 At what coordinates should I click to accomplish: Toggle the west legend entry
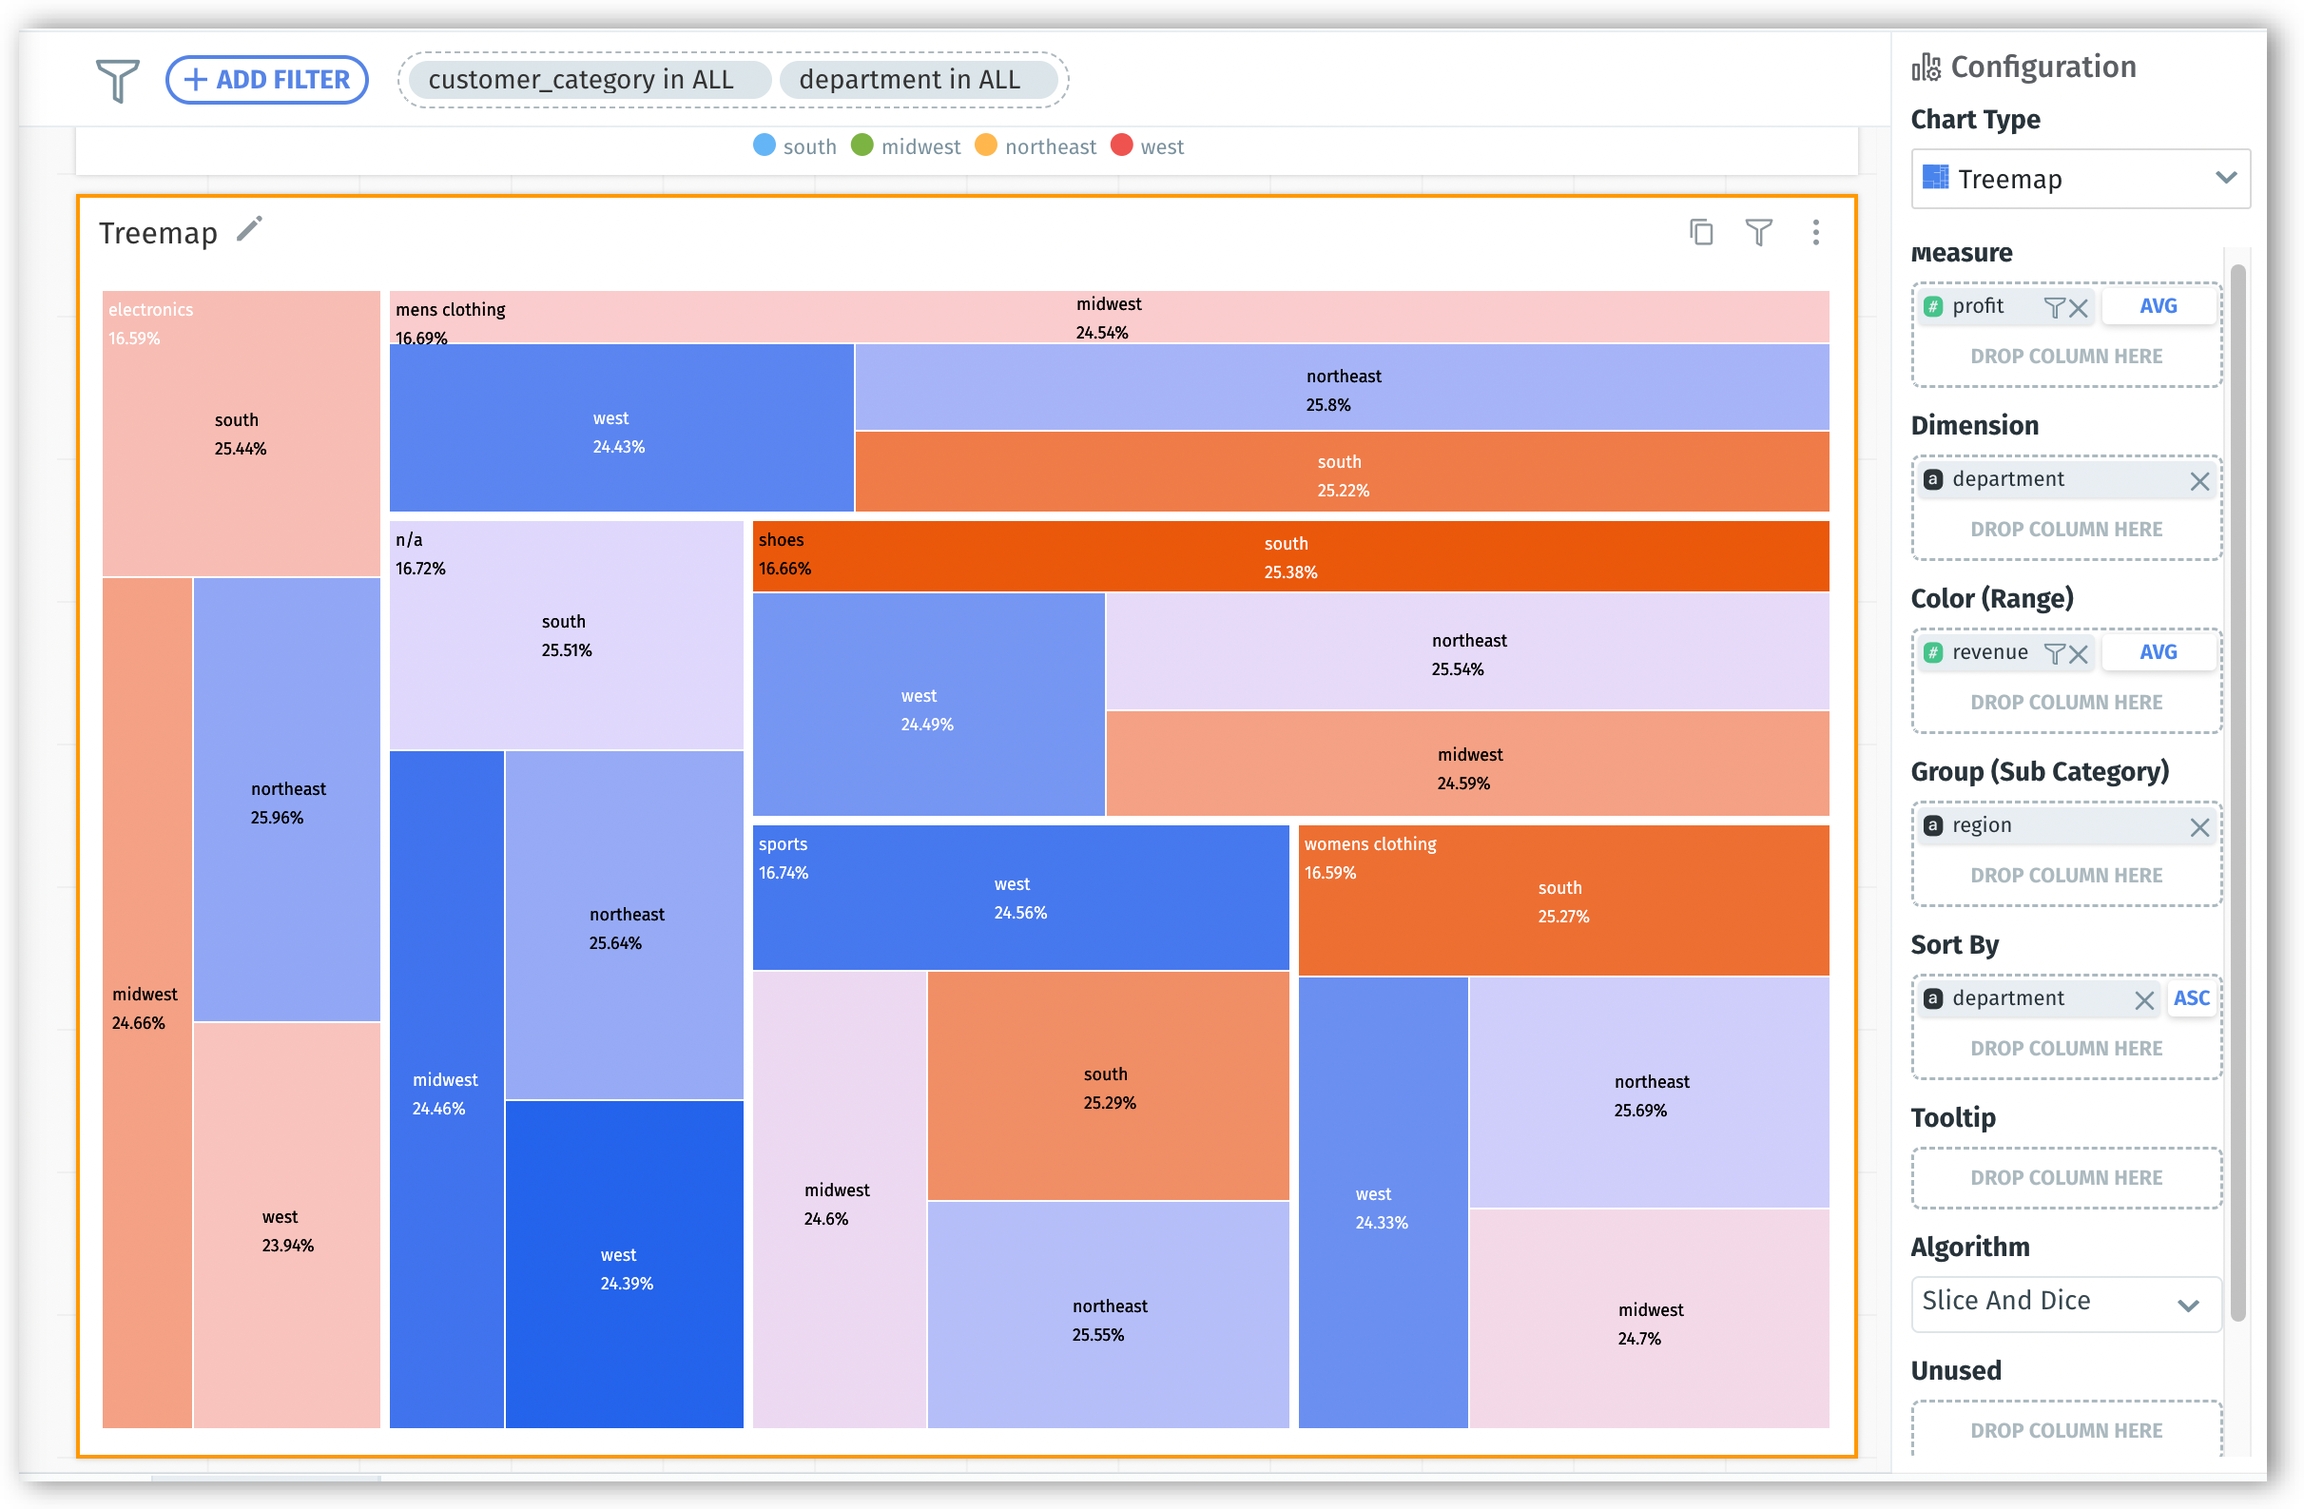coord(1148,146)
